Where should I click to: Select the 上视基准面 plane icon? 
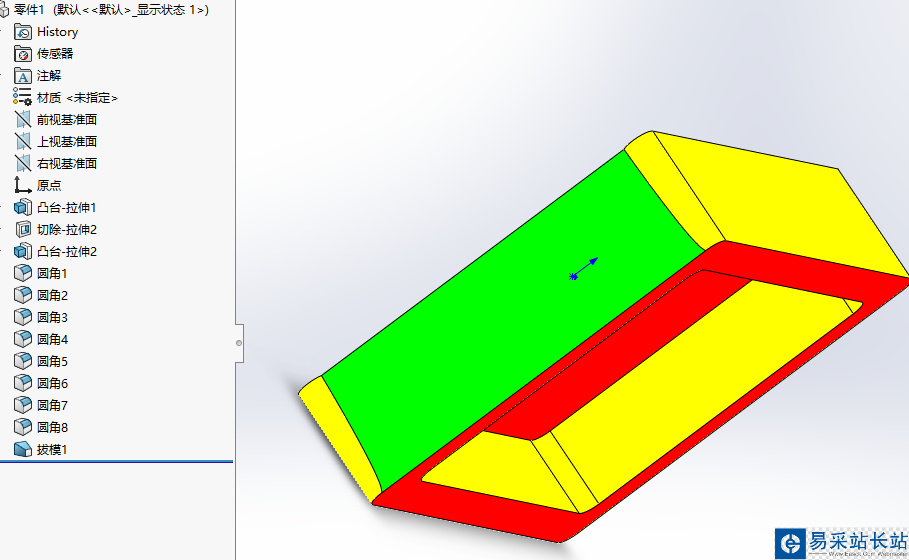coord(23,141)
